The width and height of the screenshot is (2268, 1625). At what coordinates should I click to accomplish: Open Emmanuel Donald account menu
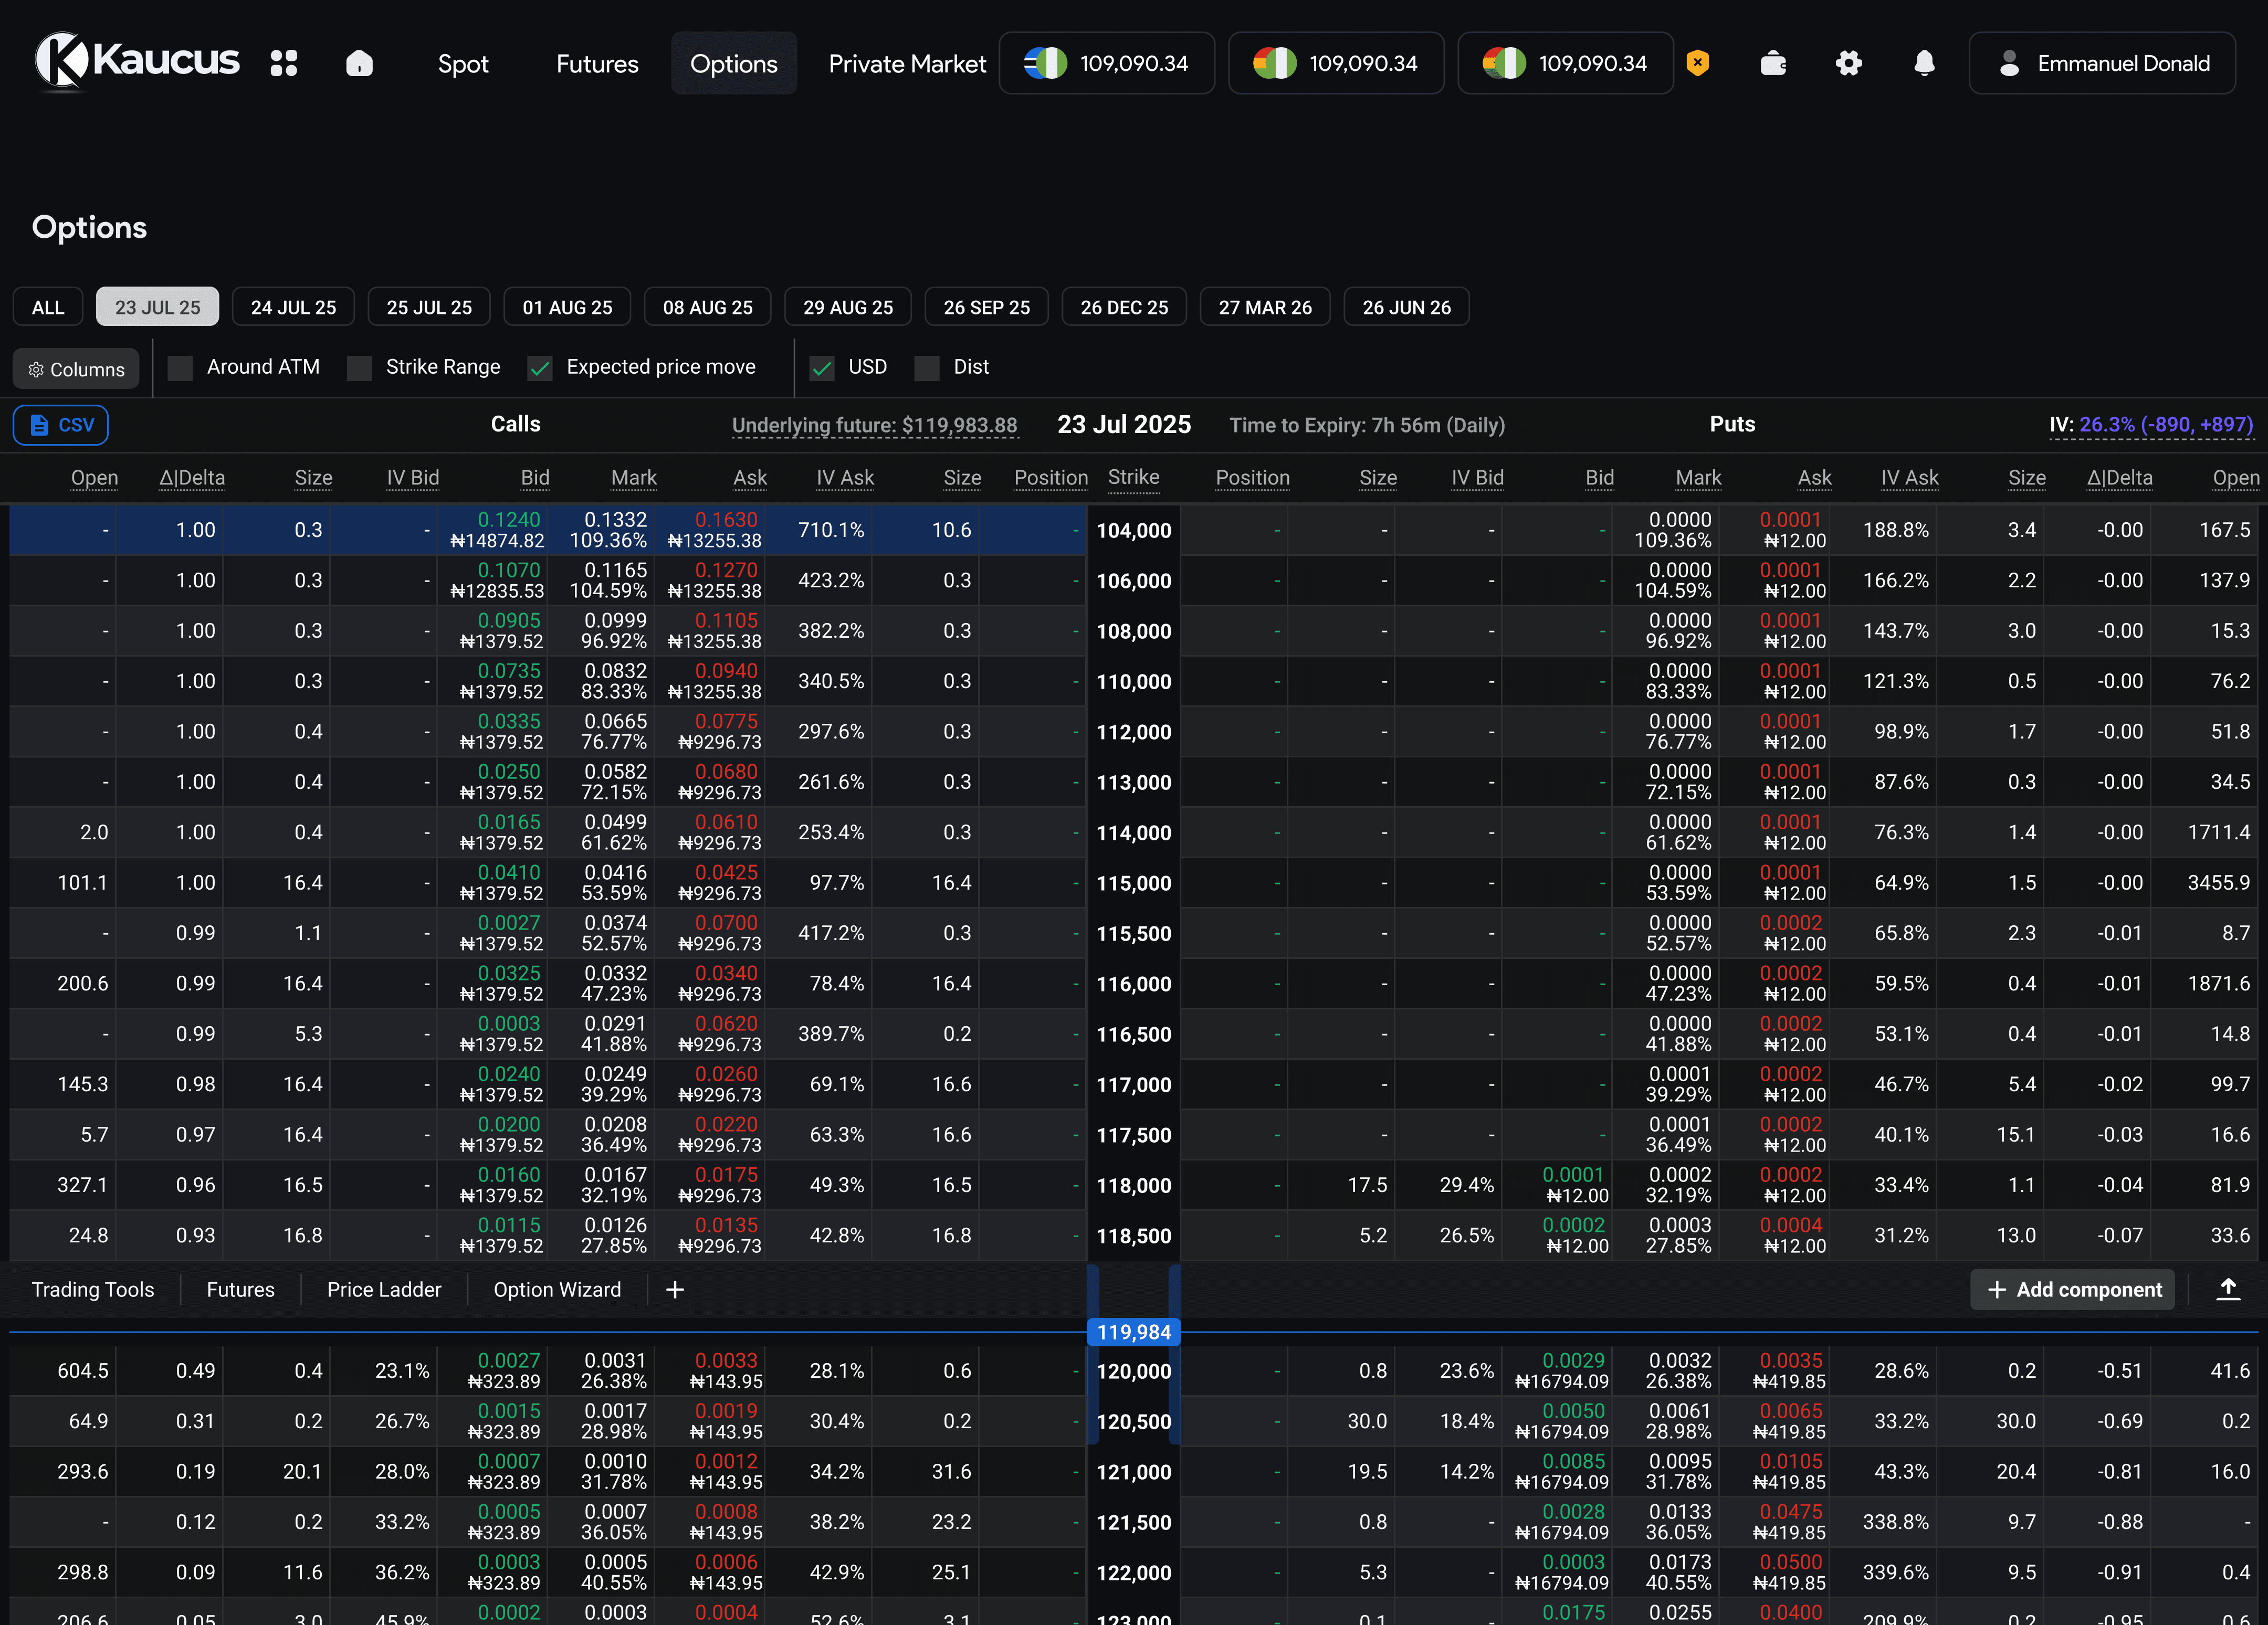point(2102,63)
